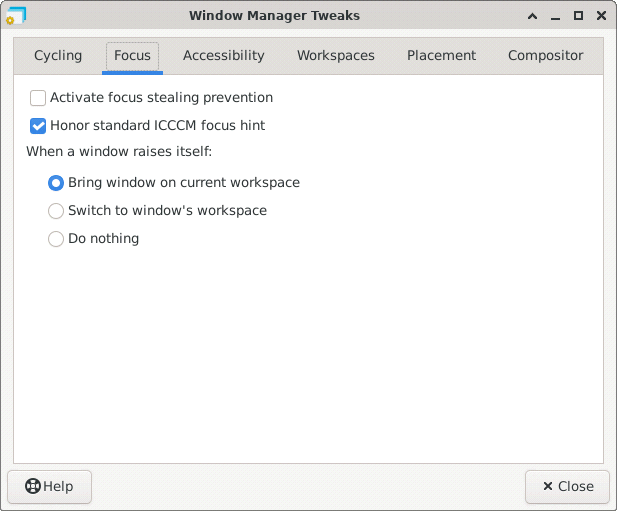
Task: Choose the Do nothing radio button
Action: point(56,239)
